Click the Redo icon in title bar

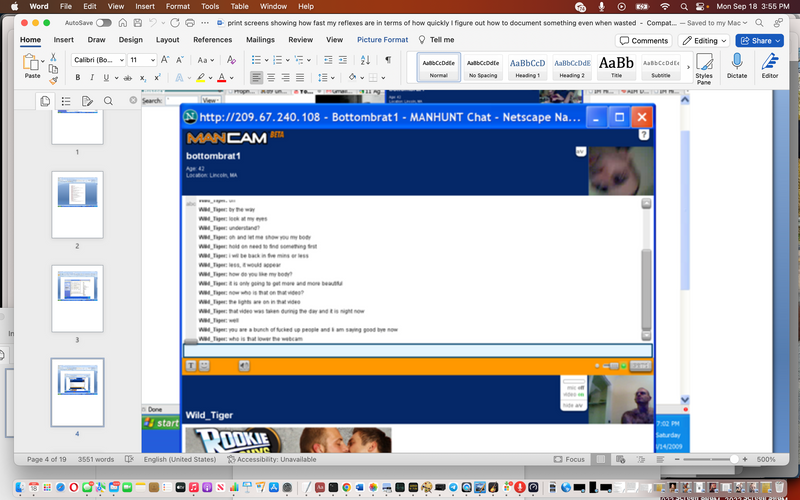click(x=175, y=23)
